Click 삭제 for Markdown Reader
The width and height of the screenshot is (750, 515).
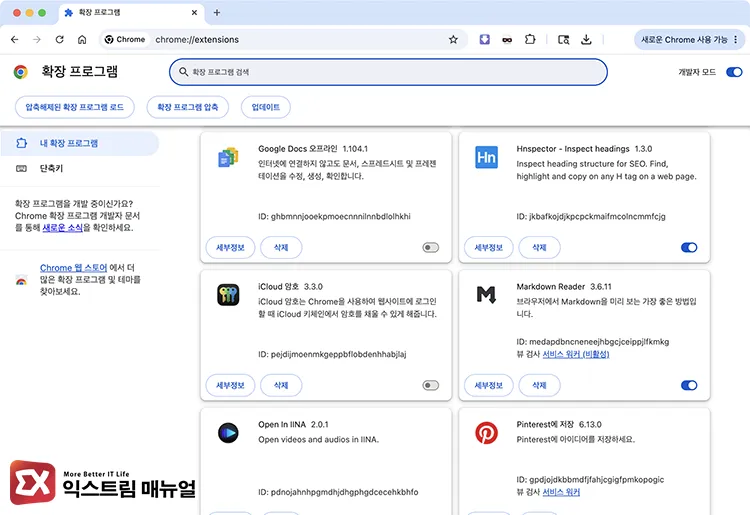(539, 385)
